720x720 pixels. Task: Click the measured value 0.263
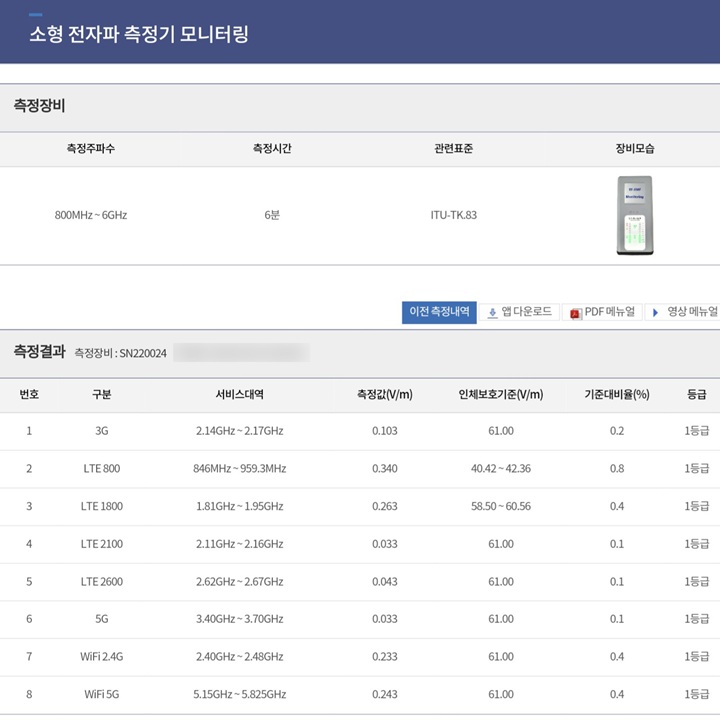[385, 506]
